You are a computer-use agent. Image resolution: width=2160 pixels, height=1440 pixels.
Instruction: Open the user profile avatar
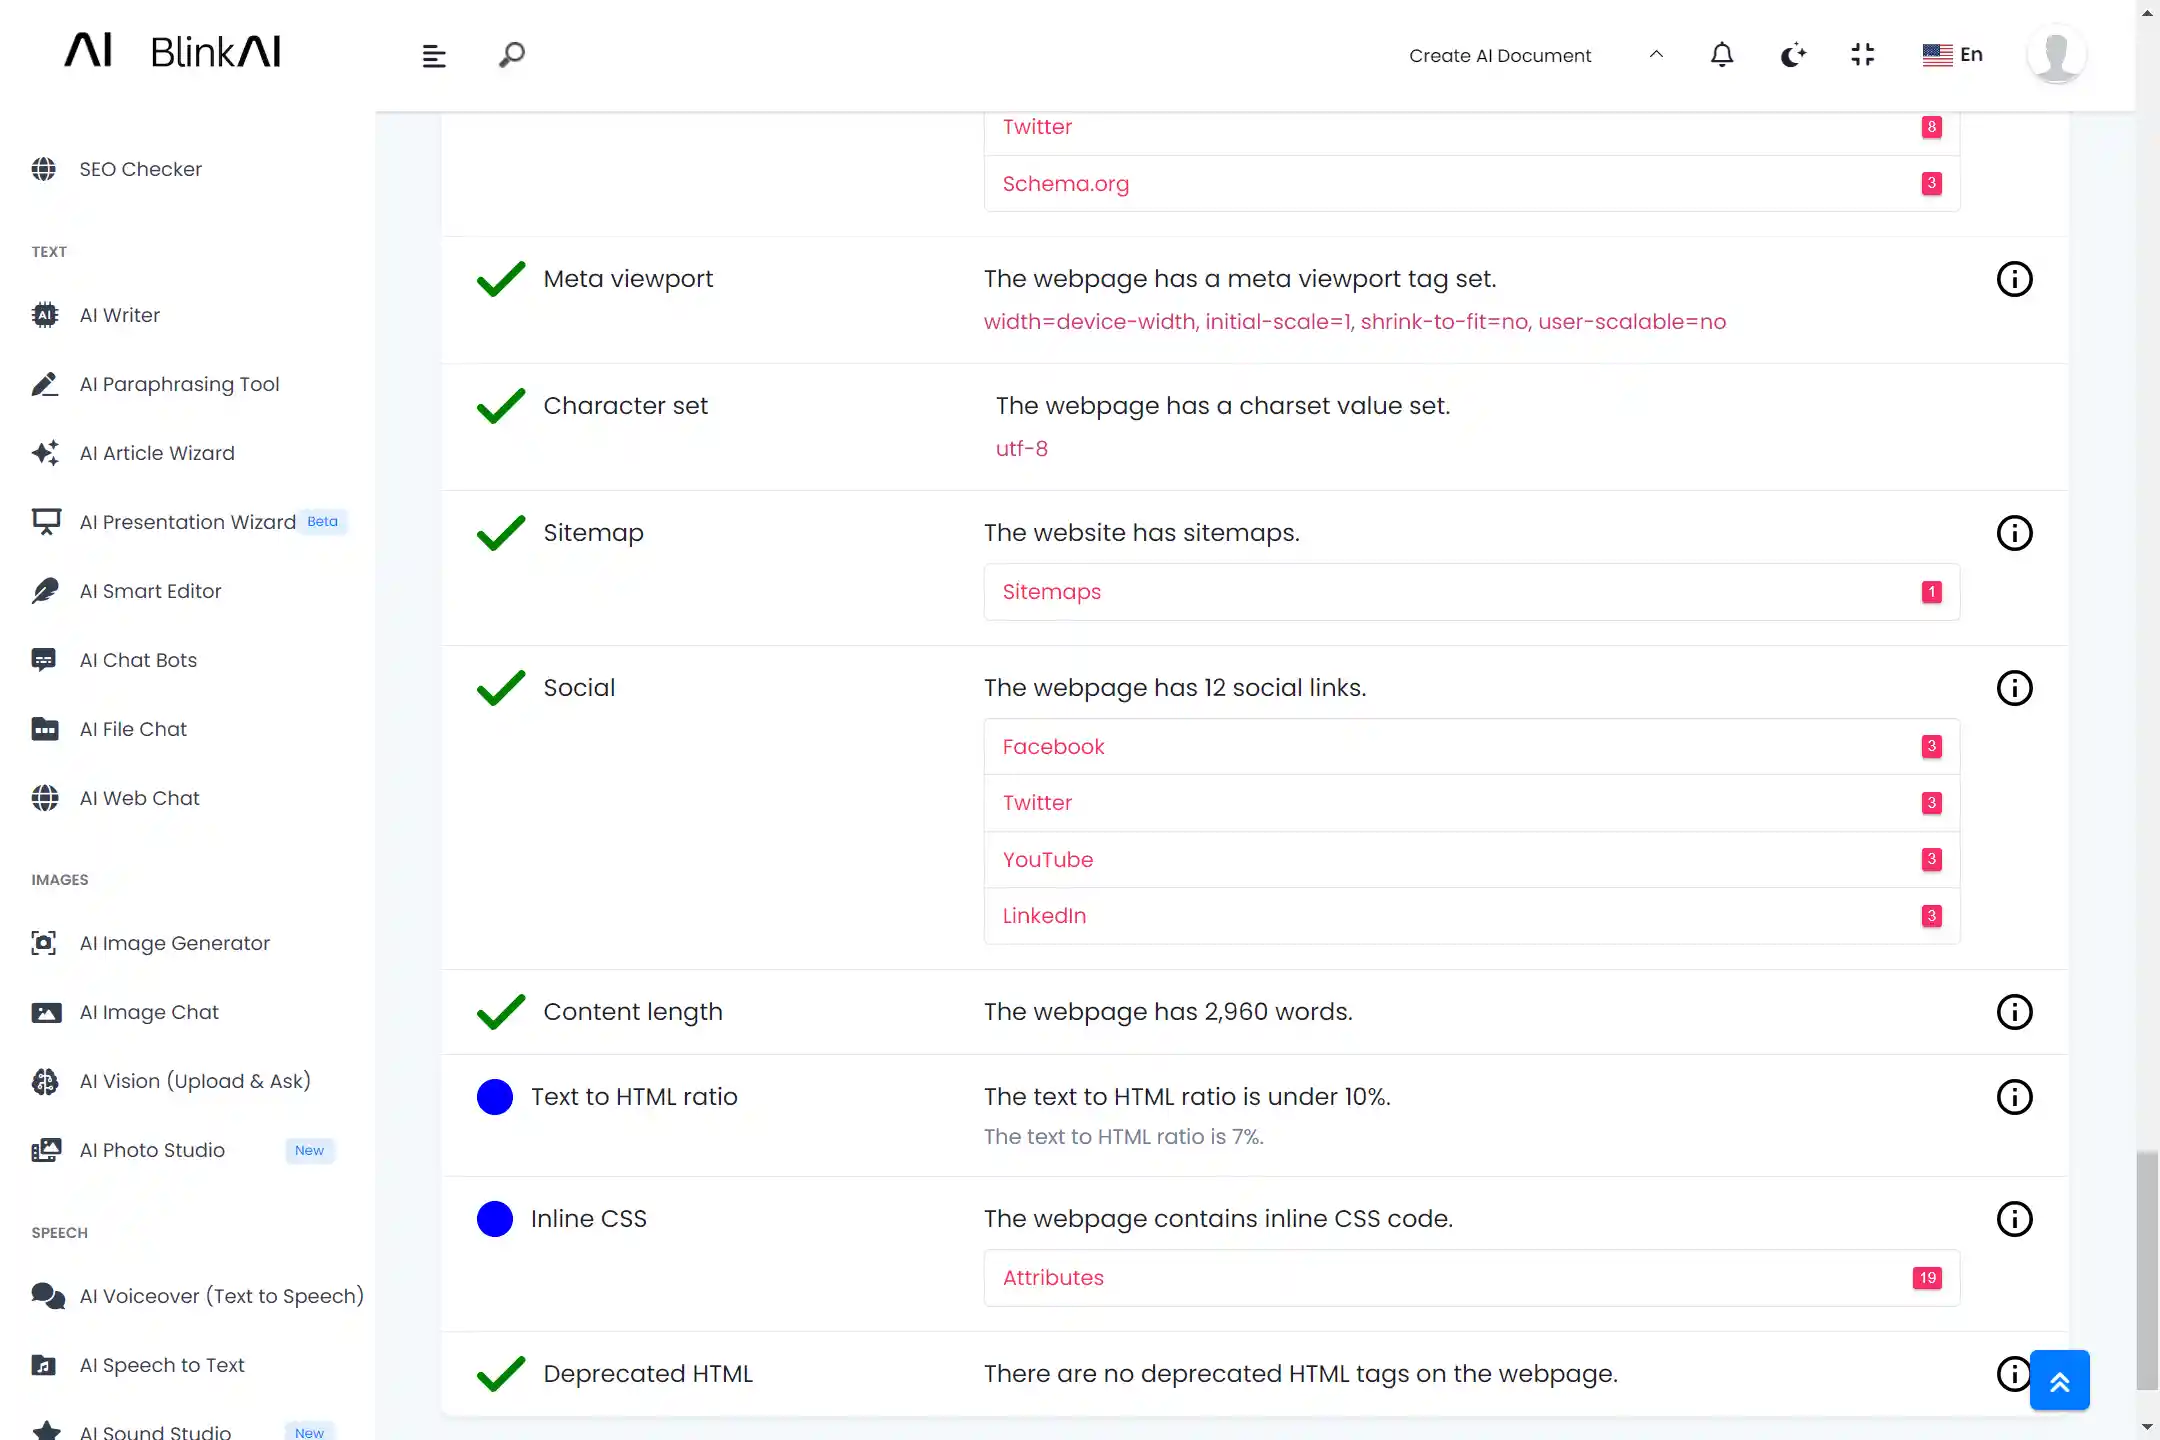[x=2055, y=55]
